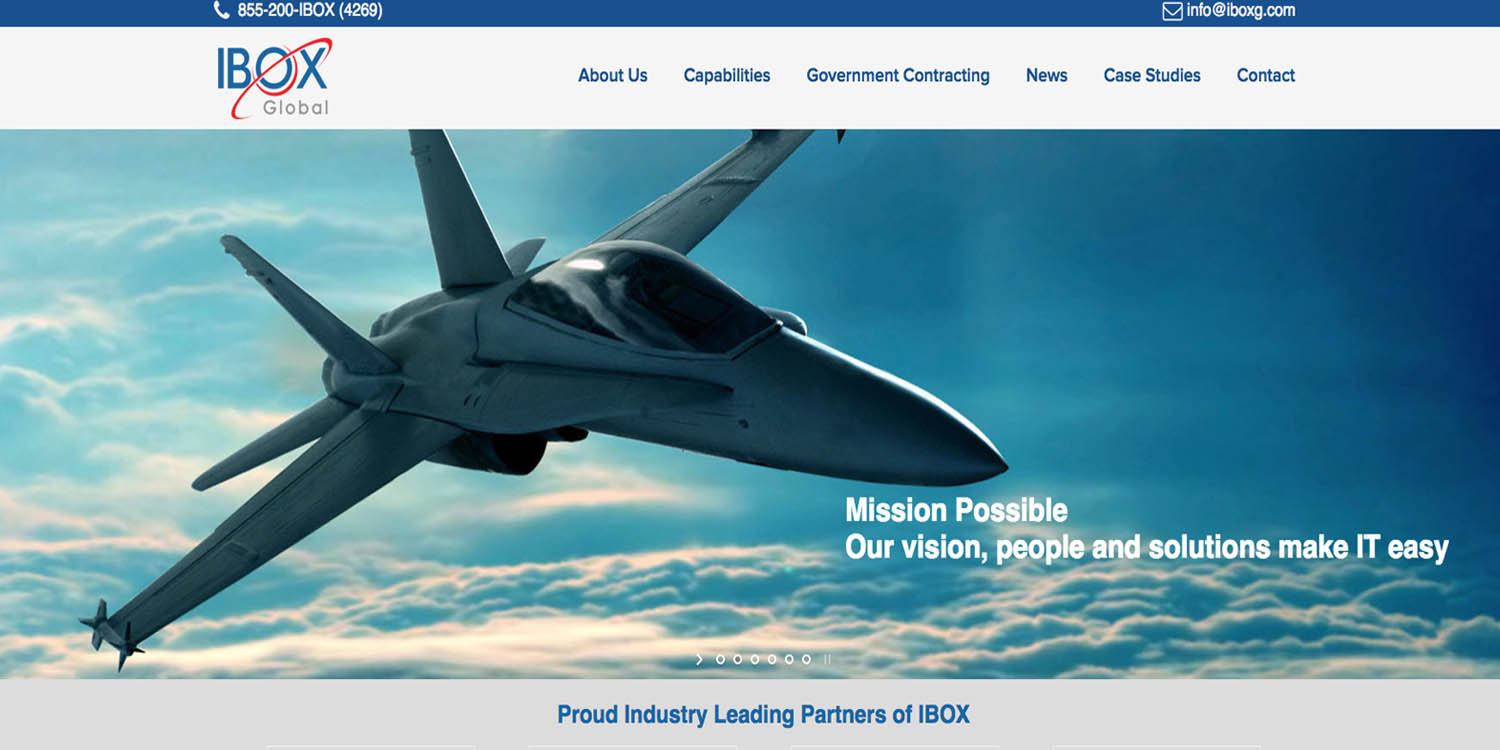Jump to the fourth slide dot
The image size is (1500, 750).
771,659
